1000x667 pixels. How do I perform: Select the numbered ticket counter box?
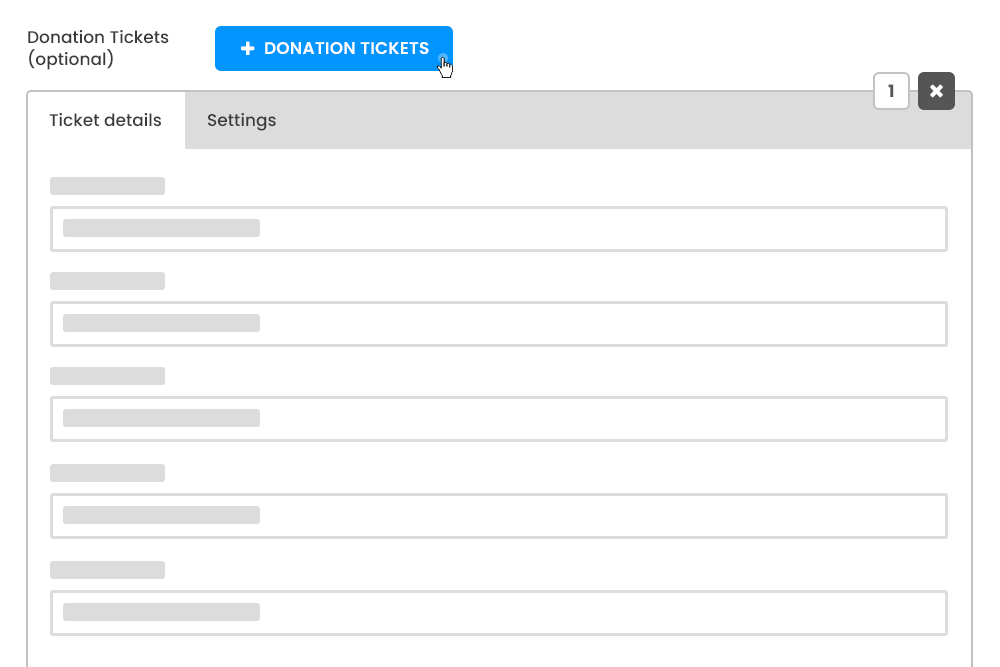pyautogui.click(x=891, y=91)
